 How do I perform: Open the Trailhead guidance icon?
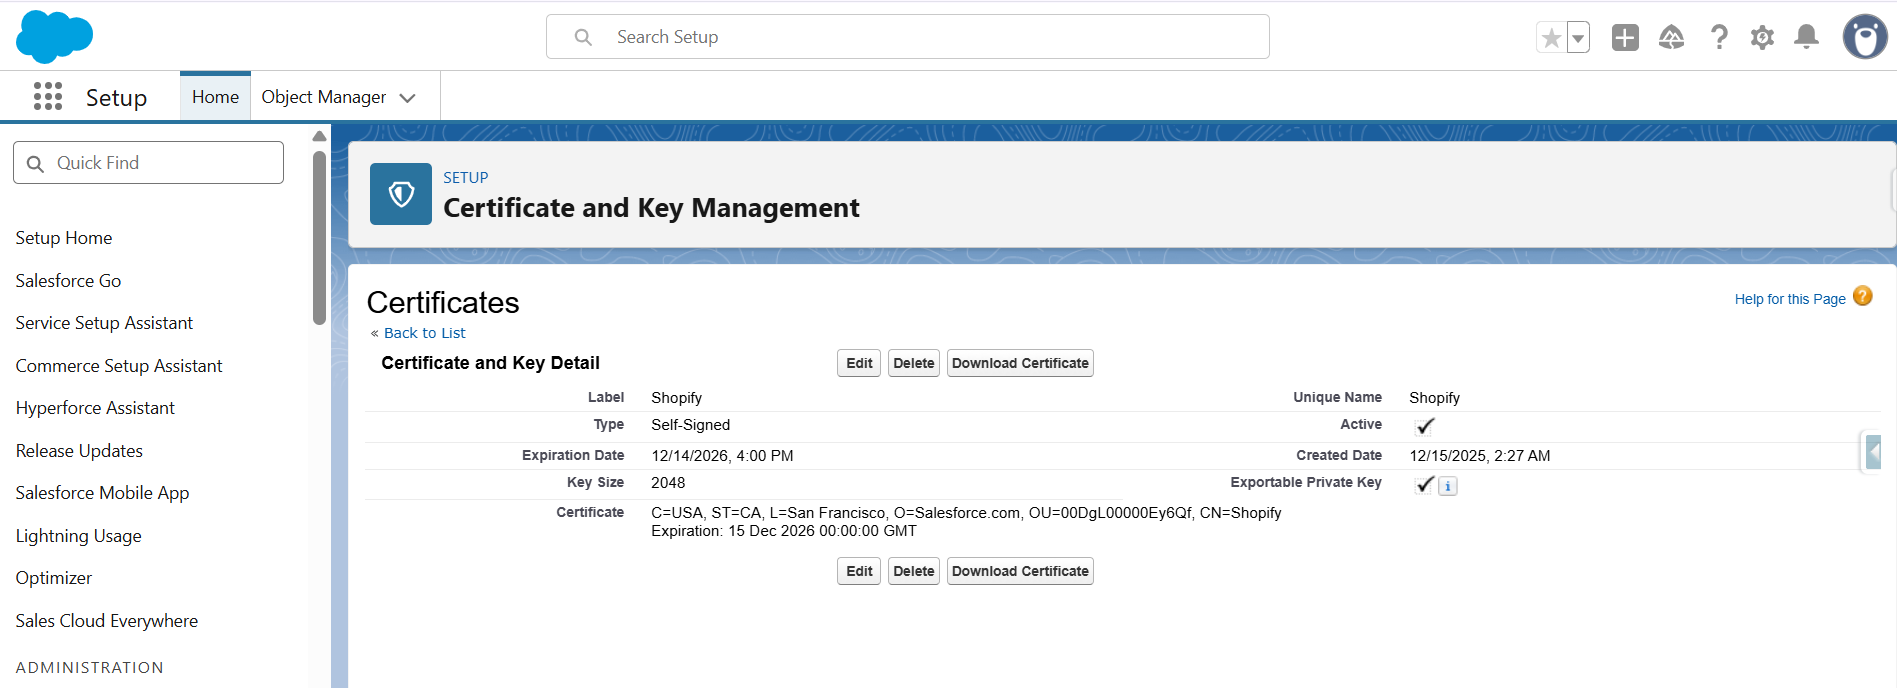click(x=1671, y=38)
